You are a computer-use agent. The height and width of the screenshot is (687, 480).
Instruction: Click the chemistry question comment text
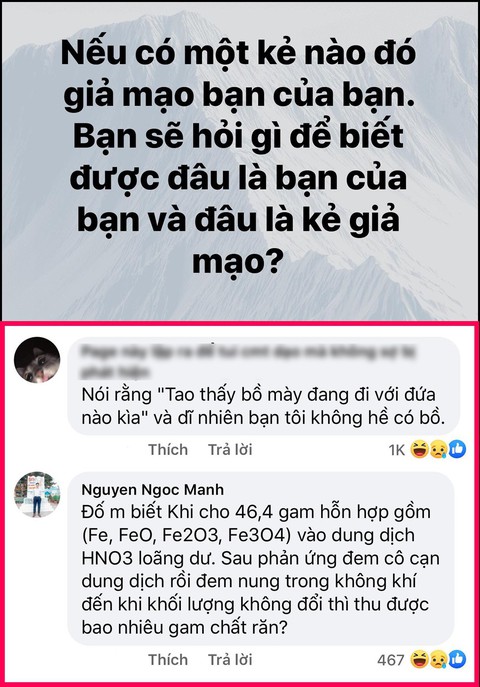(260, 570)
